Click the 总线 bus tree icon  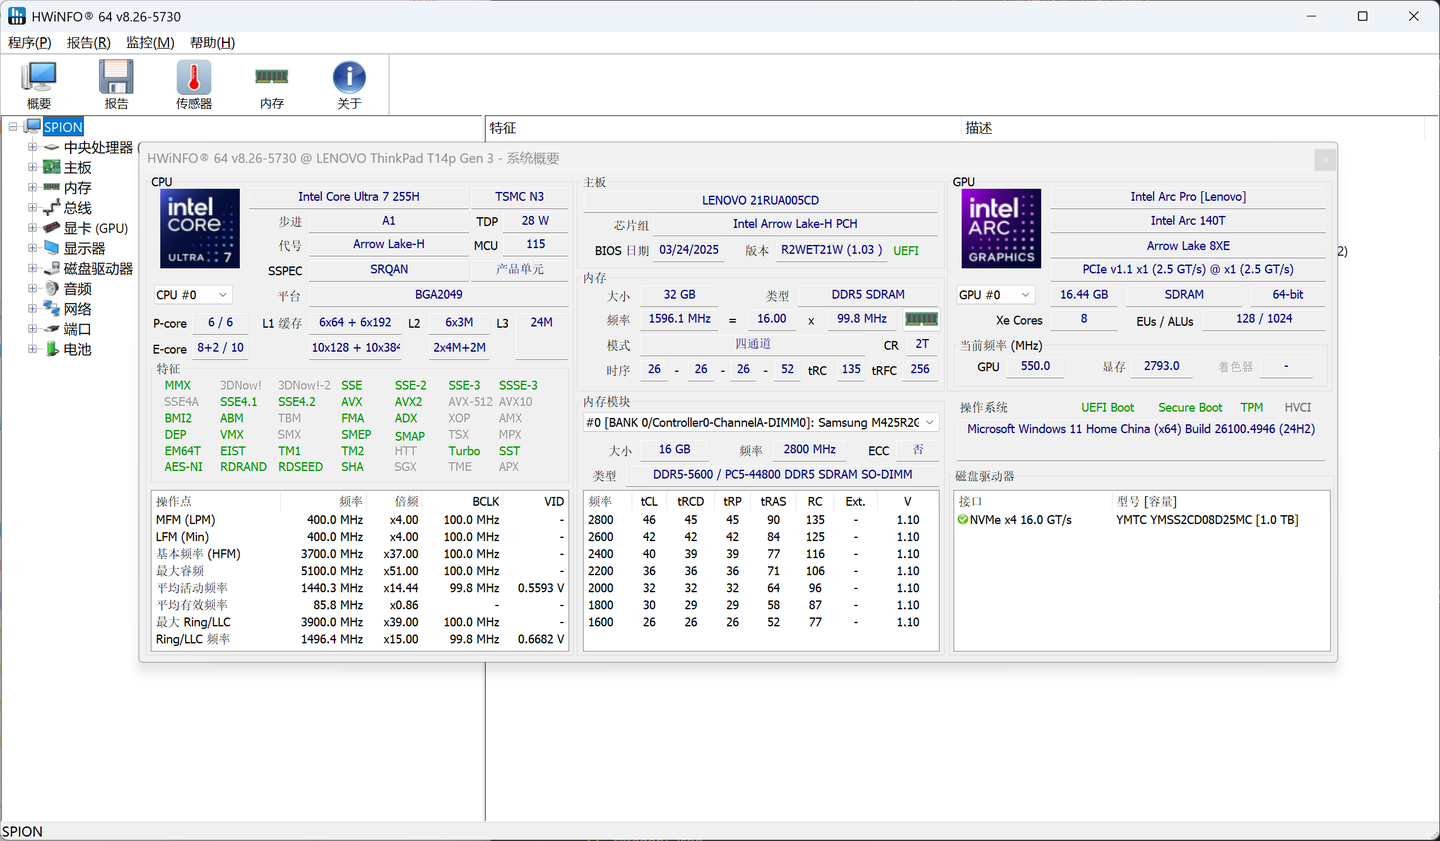click(52, 208)
